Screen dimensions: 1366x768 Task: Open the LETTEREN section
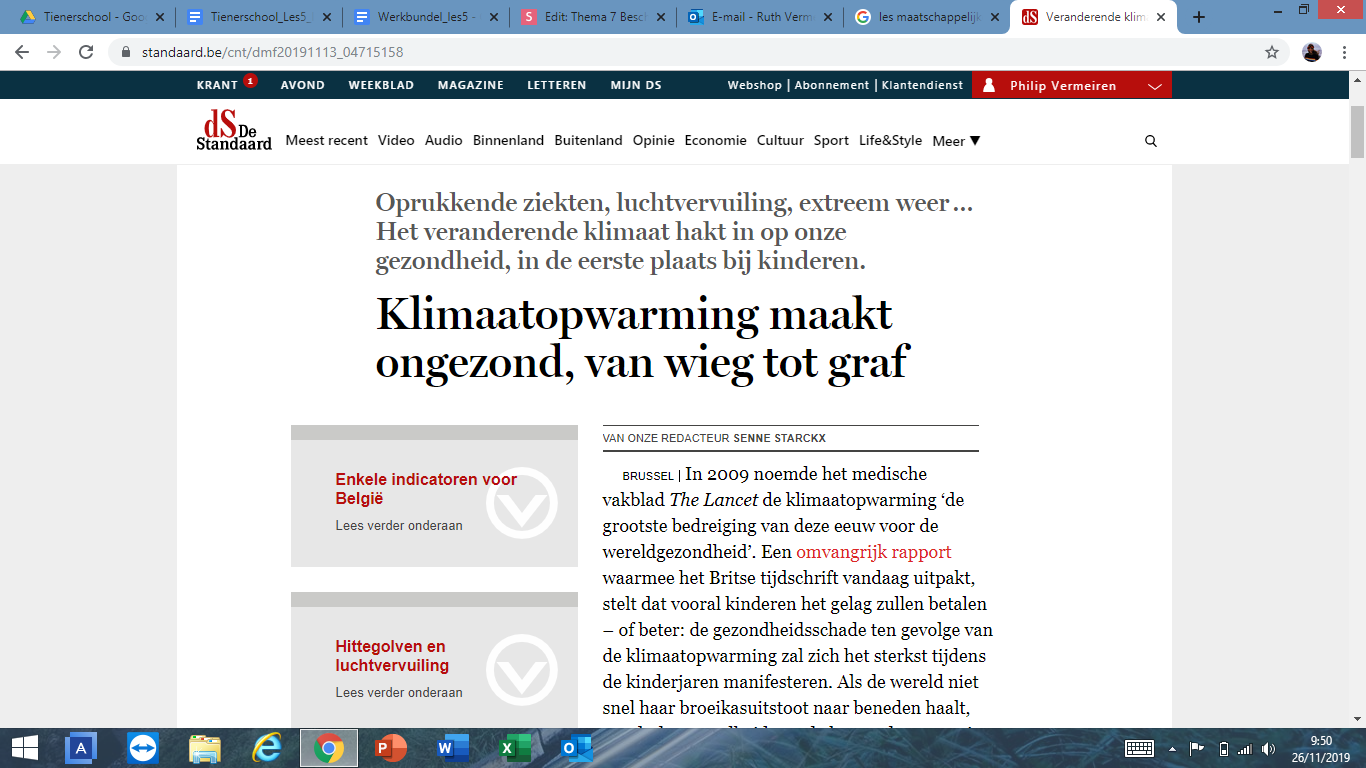[557, 85]
